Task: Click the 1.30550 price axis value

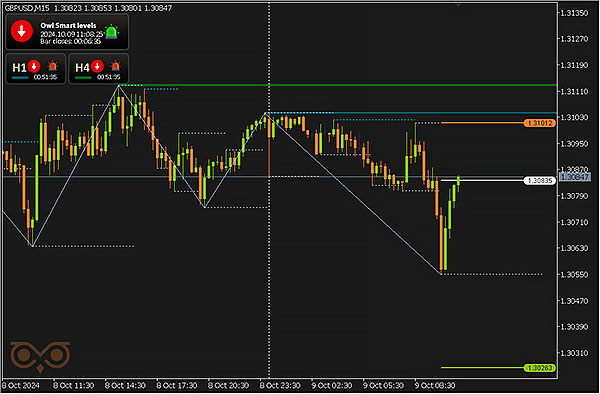Action: point(574,275)
